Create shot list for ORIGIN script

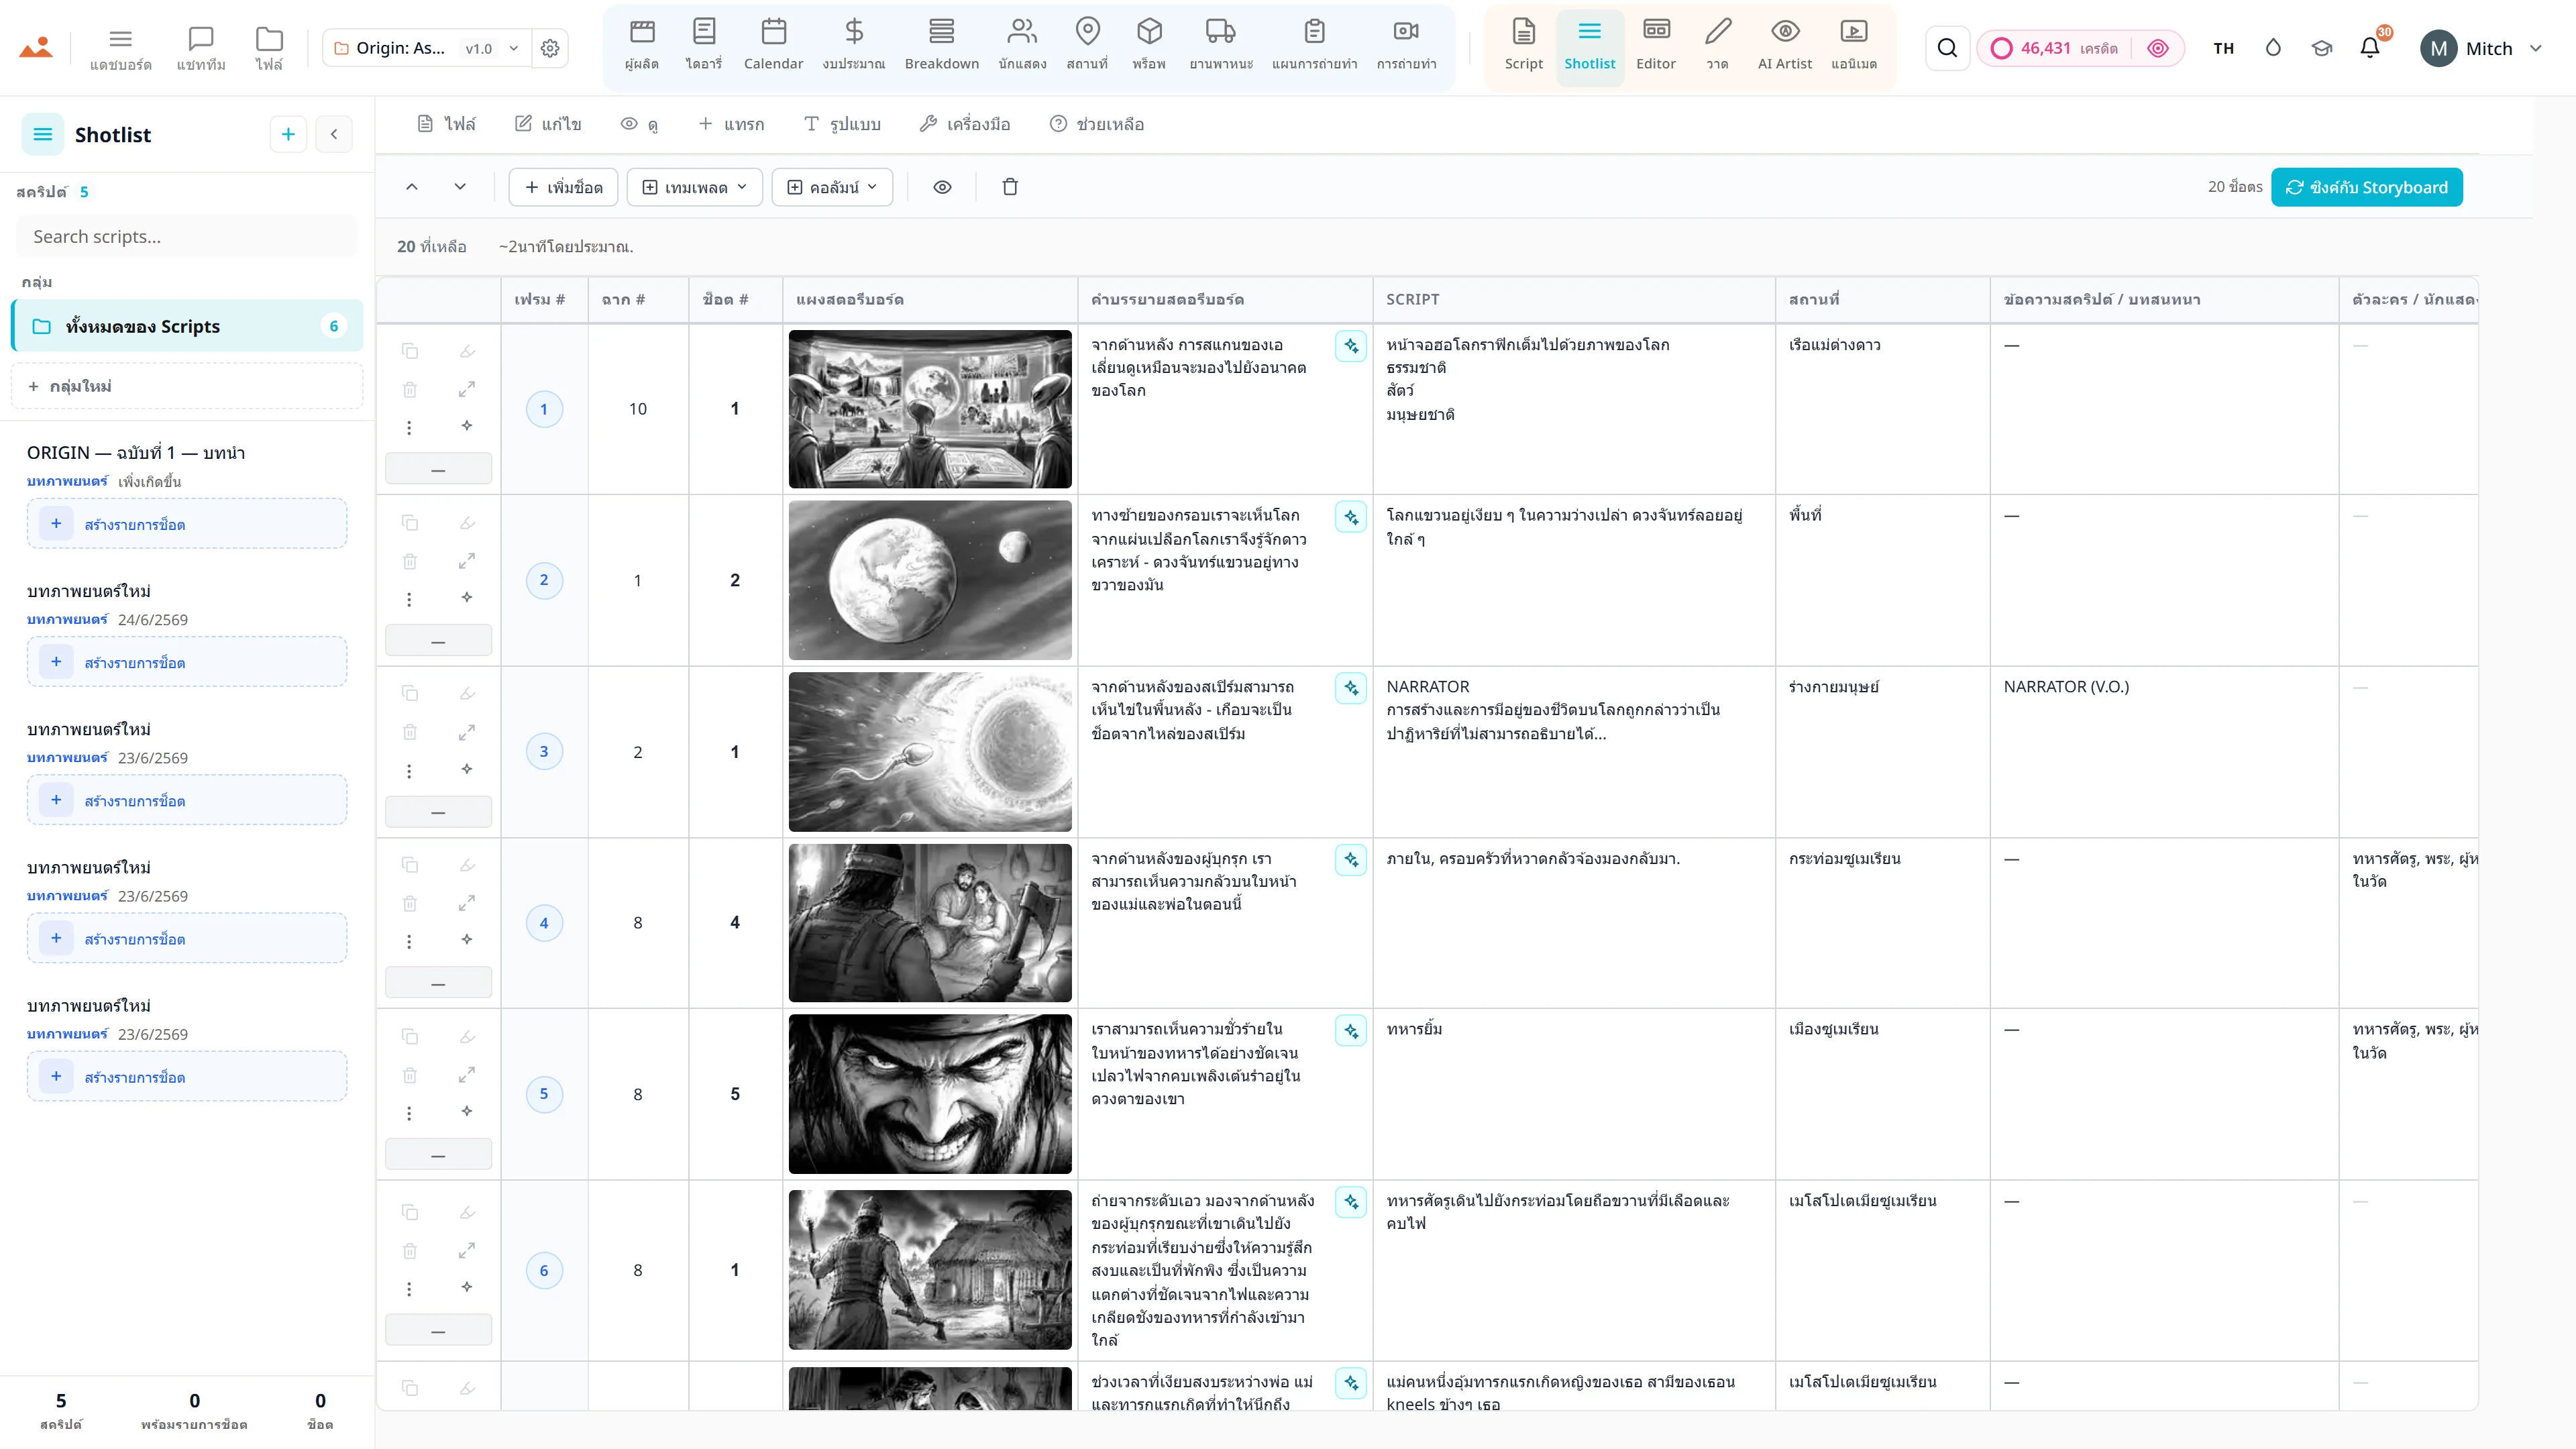187,524
